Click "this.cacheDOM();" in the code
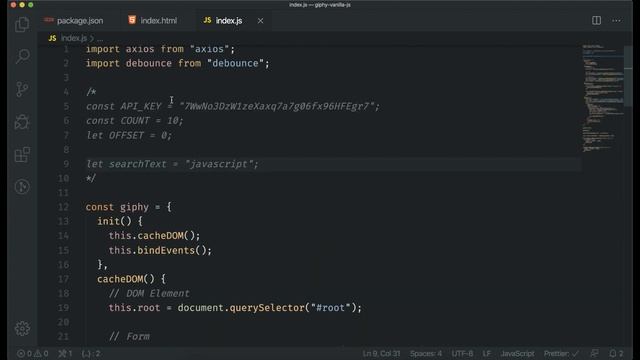This screenshot has width=640, height=360. (x=154, y=236)
